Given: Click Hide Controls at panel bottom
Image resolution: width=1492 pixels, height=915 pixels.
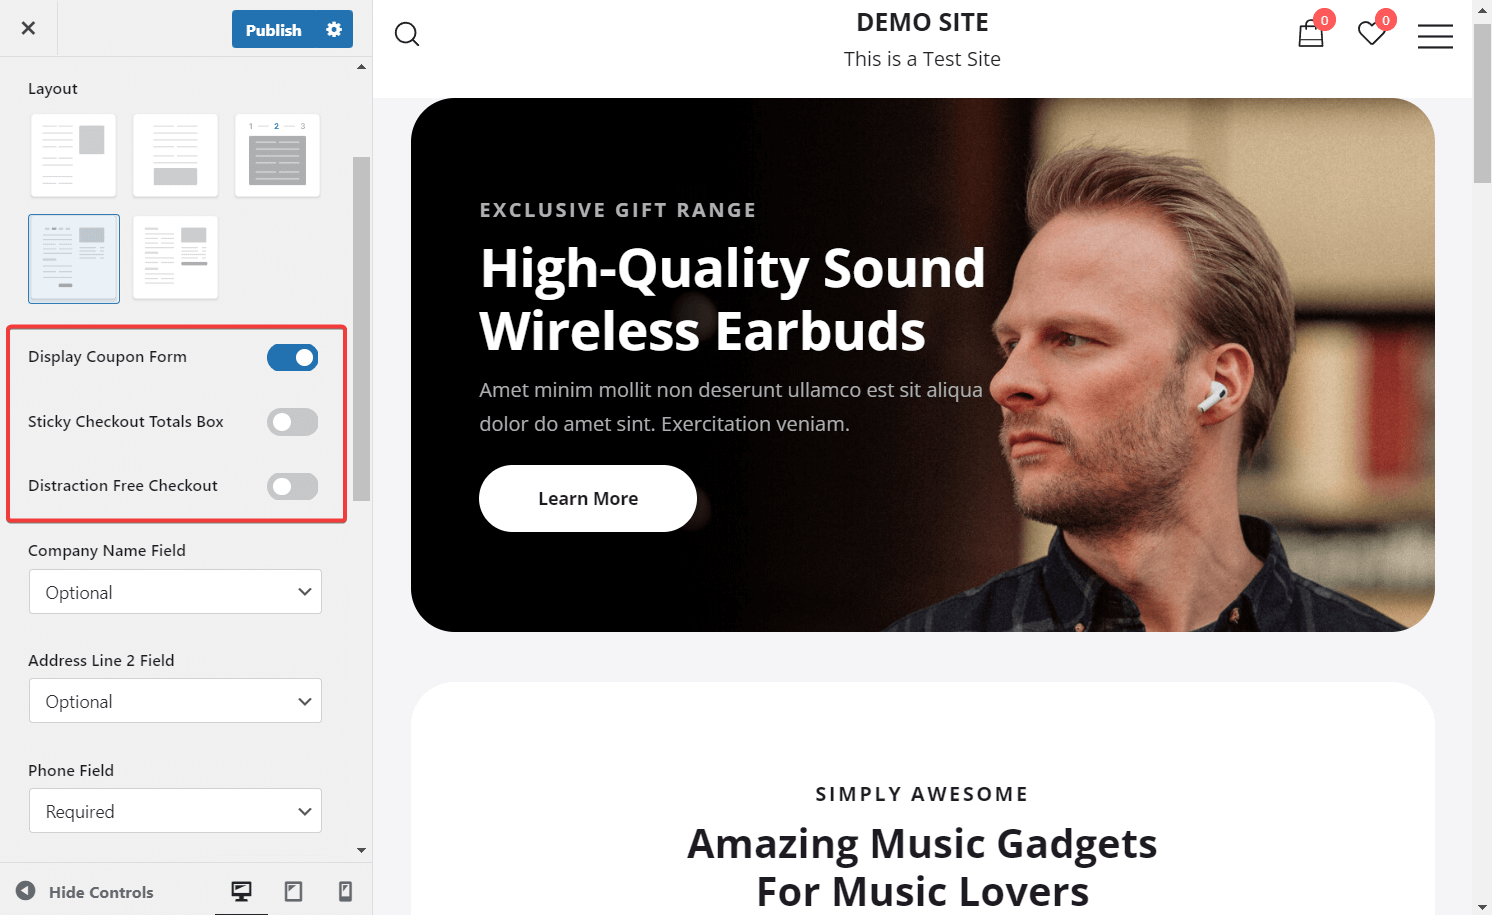Looking at the screenshot, I should coord(85,892).
